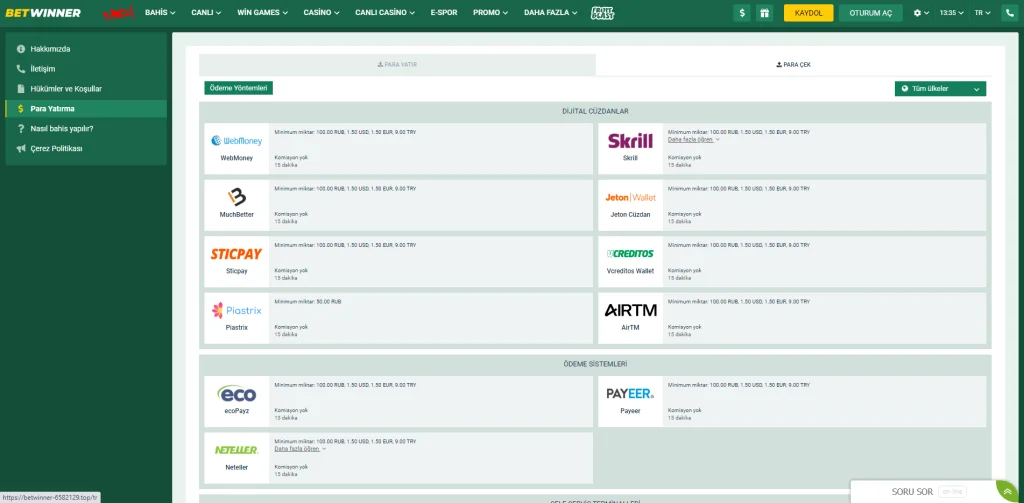Viewport: 1024px width, 503px height.
Task: Select the ecoPayz payment logo
Action: click(x=236, y=394)
